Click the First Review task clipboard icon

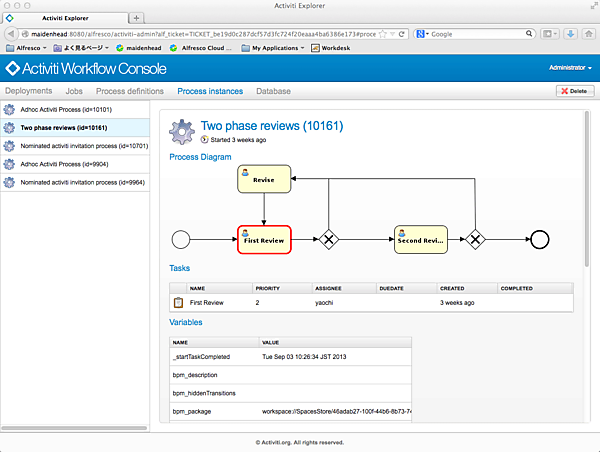(x=179, y=301)
